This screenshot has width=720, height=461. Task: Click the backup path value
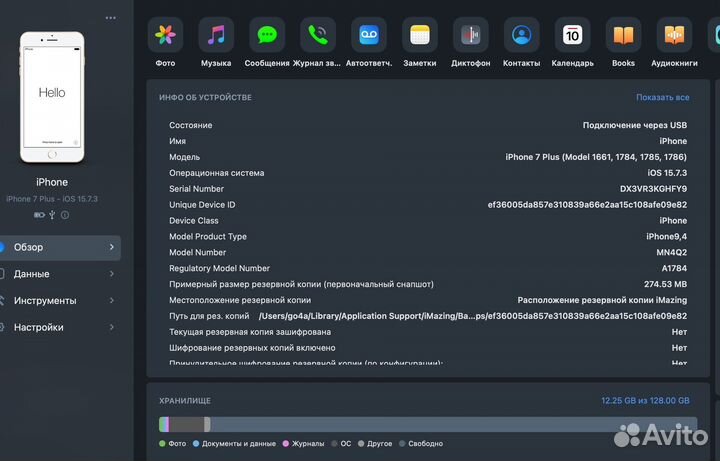472,316
